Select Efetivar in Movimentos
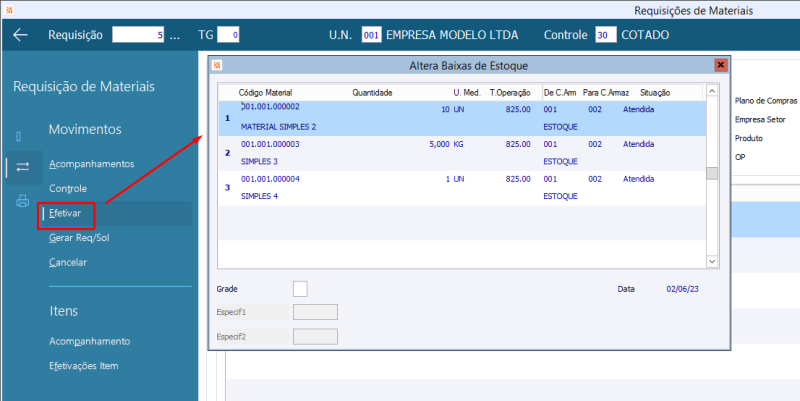This screenshot has height=401, width=800. click(x=65, y=213)
